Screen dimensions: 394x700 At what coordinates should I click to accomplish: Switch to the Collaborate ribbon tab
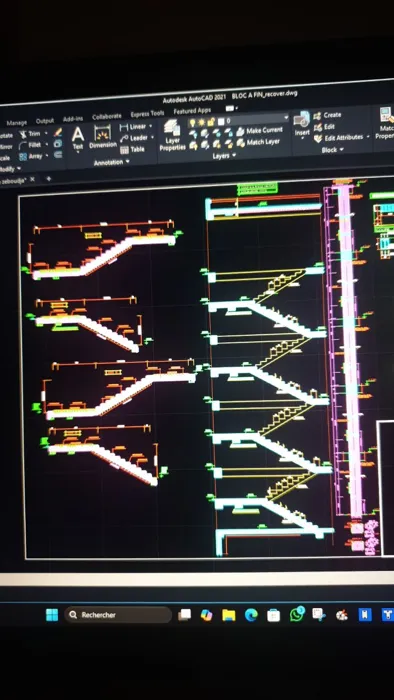click(x=107, y=117)
